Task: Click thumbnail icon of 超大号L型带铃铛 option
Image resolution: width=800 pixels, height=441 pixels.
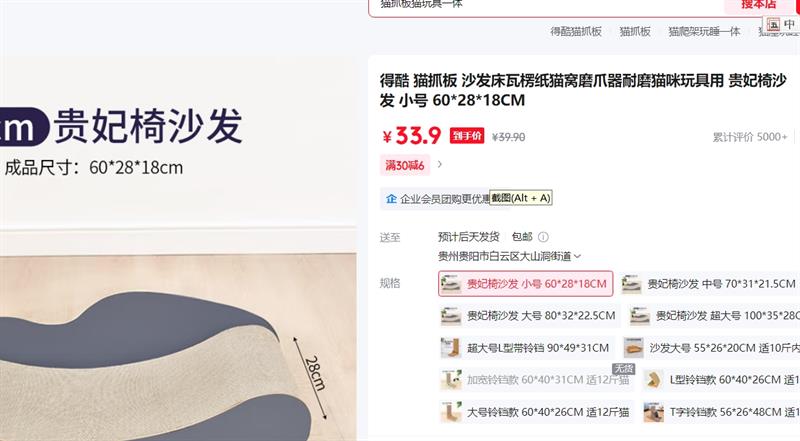Action: [451, 348]
